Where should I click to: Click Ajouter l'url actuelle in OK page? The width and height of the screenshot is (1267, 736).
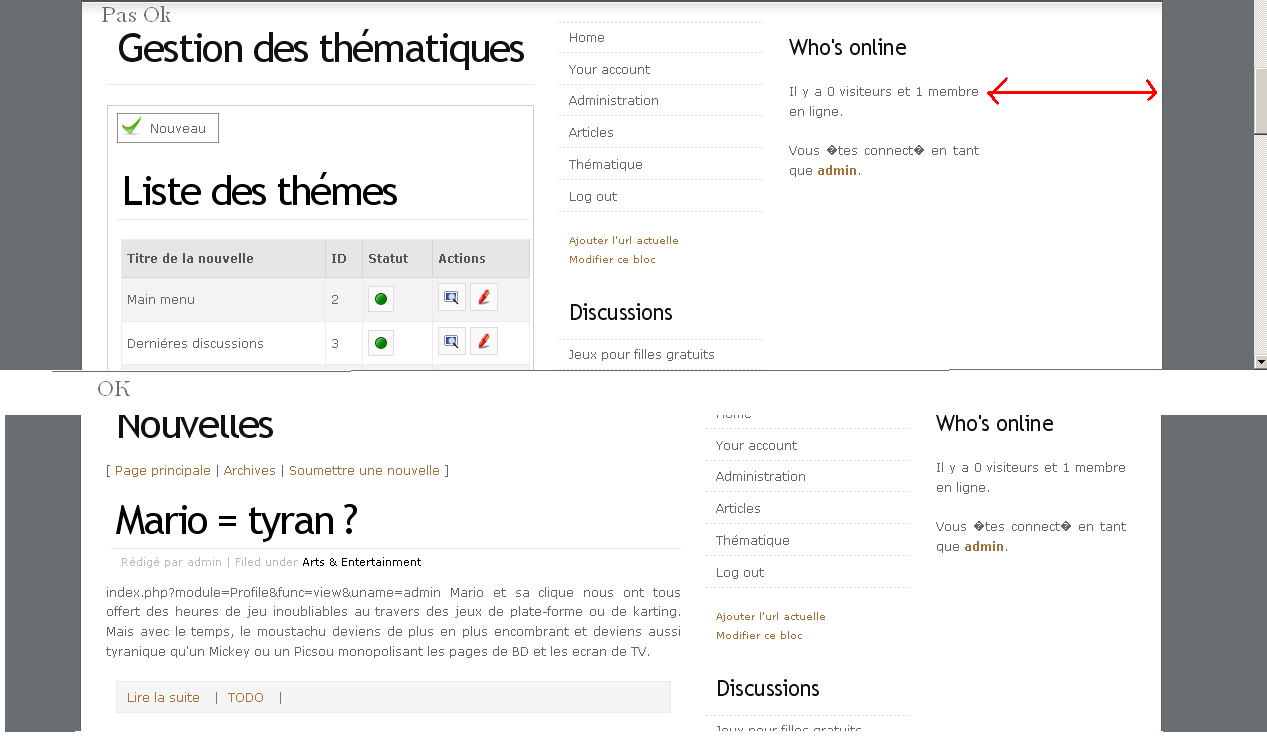tap(770, 616)
